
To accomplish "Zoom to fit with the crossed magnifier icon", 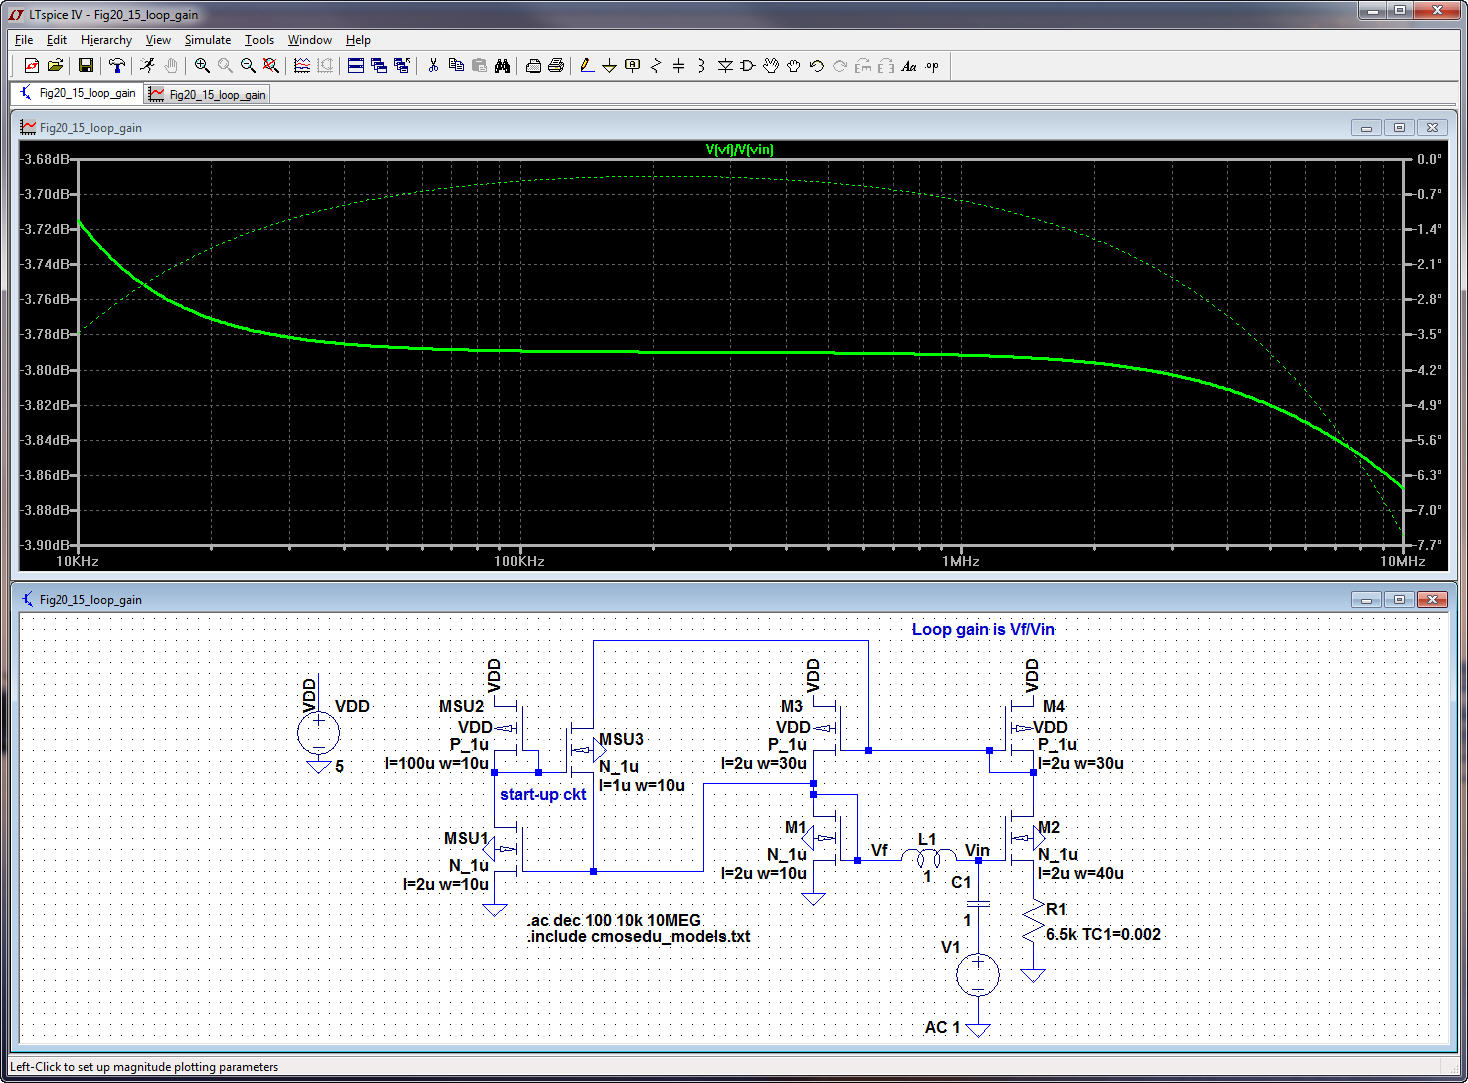I will coord(271,66).
